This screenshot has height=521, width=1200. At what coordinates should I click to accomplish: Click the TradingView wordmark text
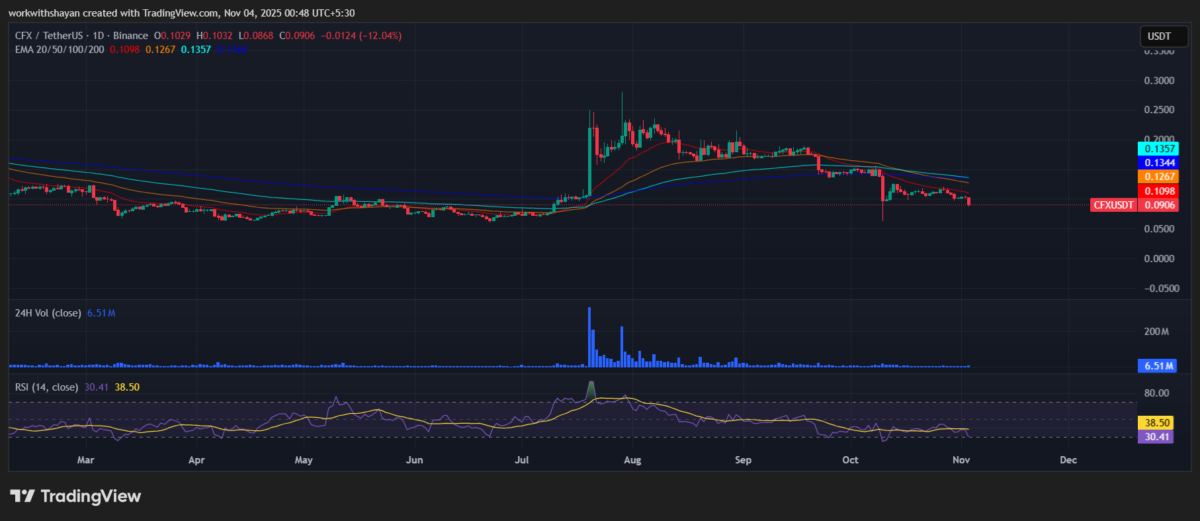pyautogui.click(x=88, y=496)
